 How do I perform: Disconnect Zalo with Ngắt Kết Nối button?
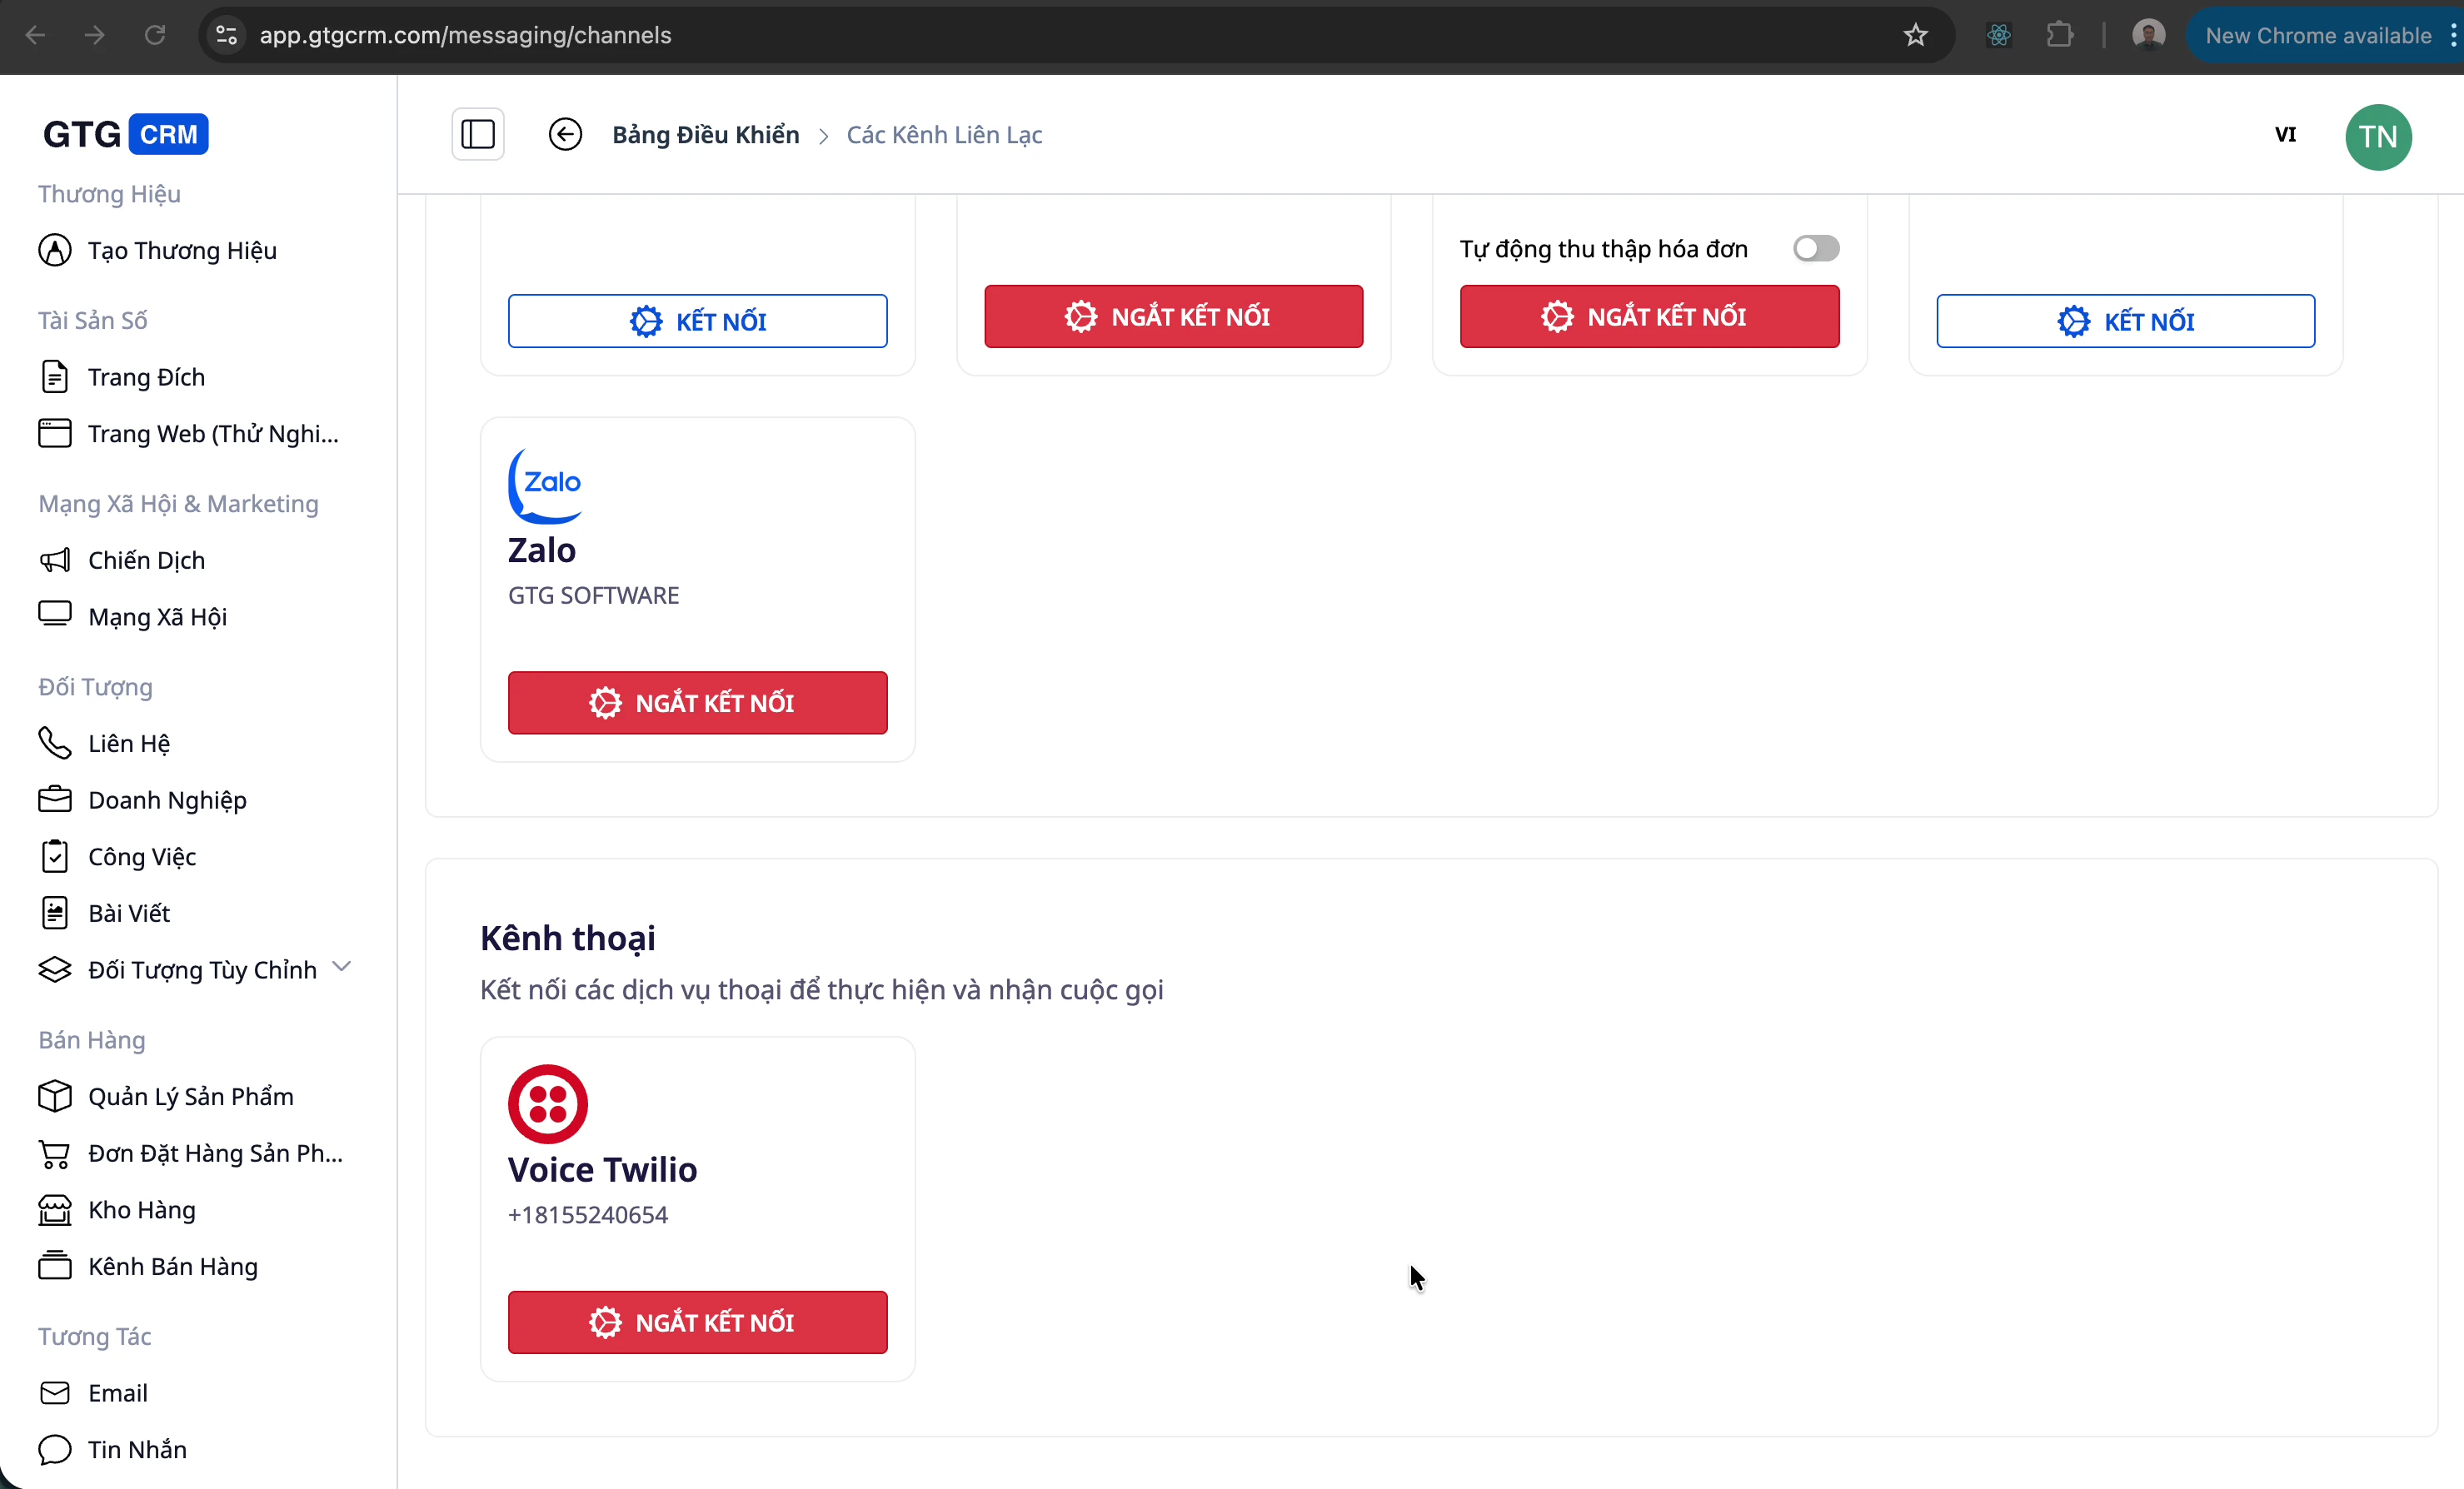[x=697, y=703]
